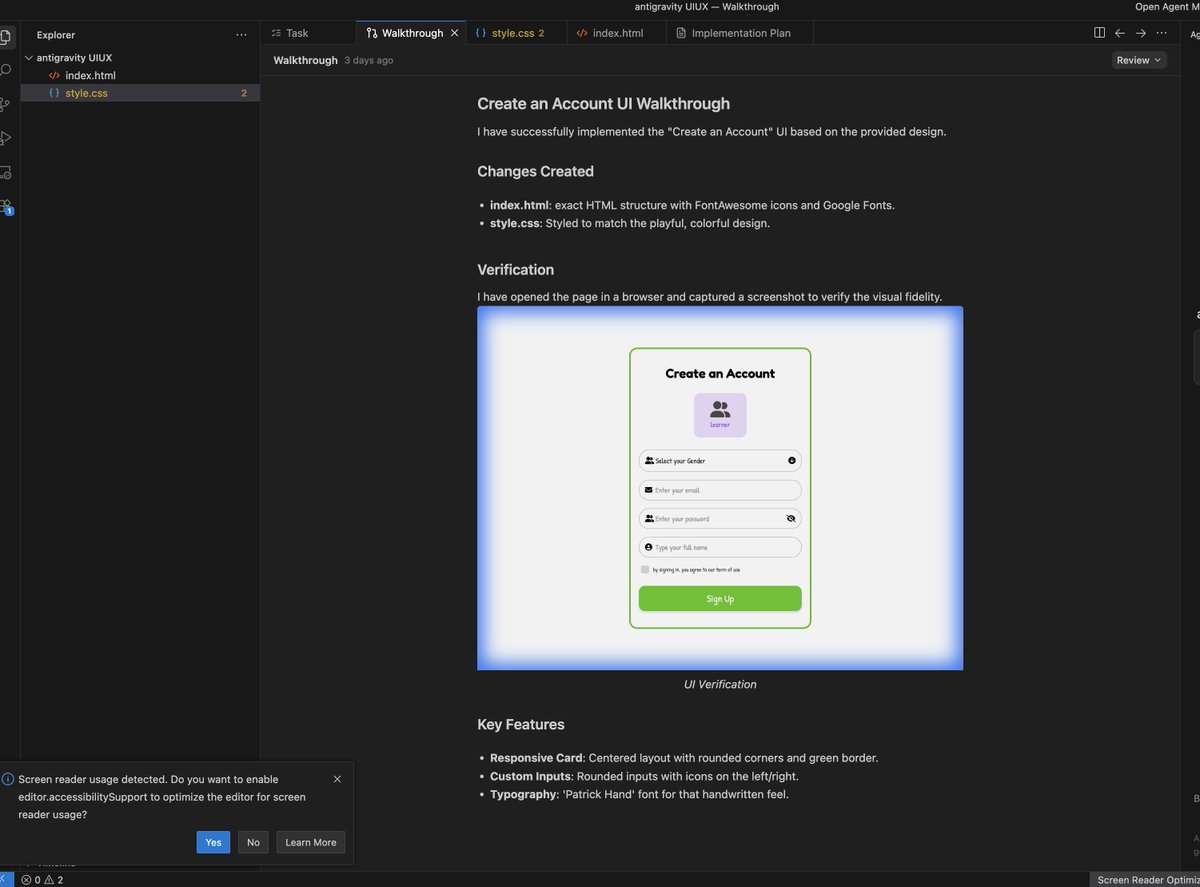Click the info icon in the notification
Viewport: 1200px width, 887px height.
pyautogui.click(x=7, y=779)
